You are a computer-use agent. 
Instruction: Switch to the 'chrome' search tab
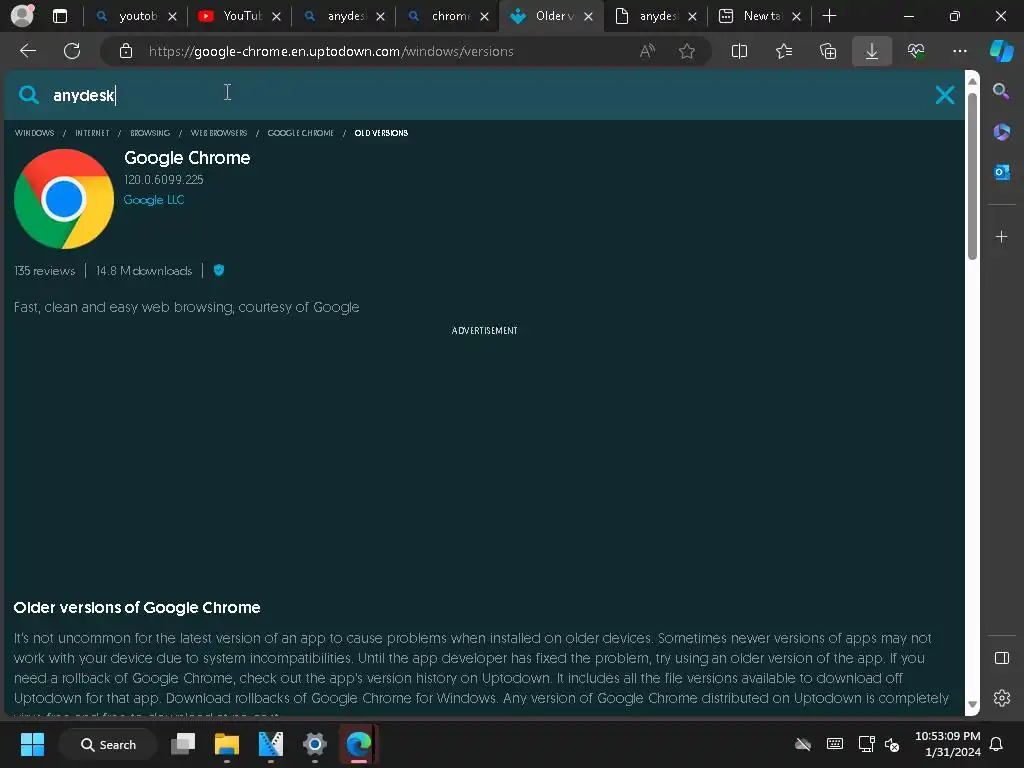[450, 16]
